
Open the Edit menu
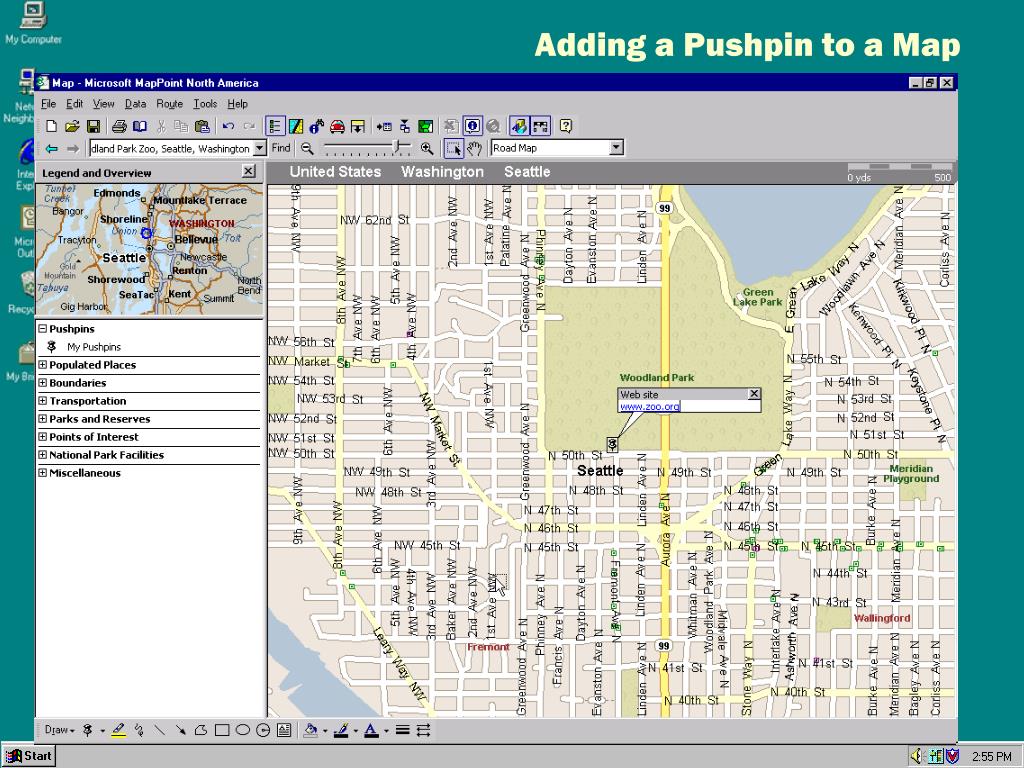74,104
